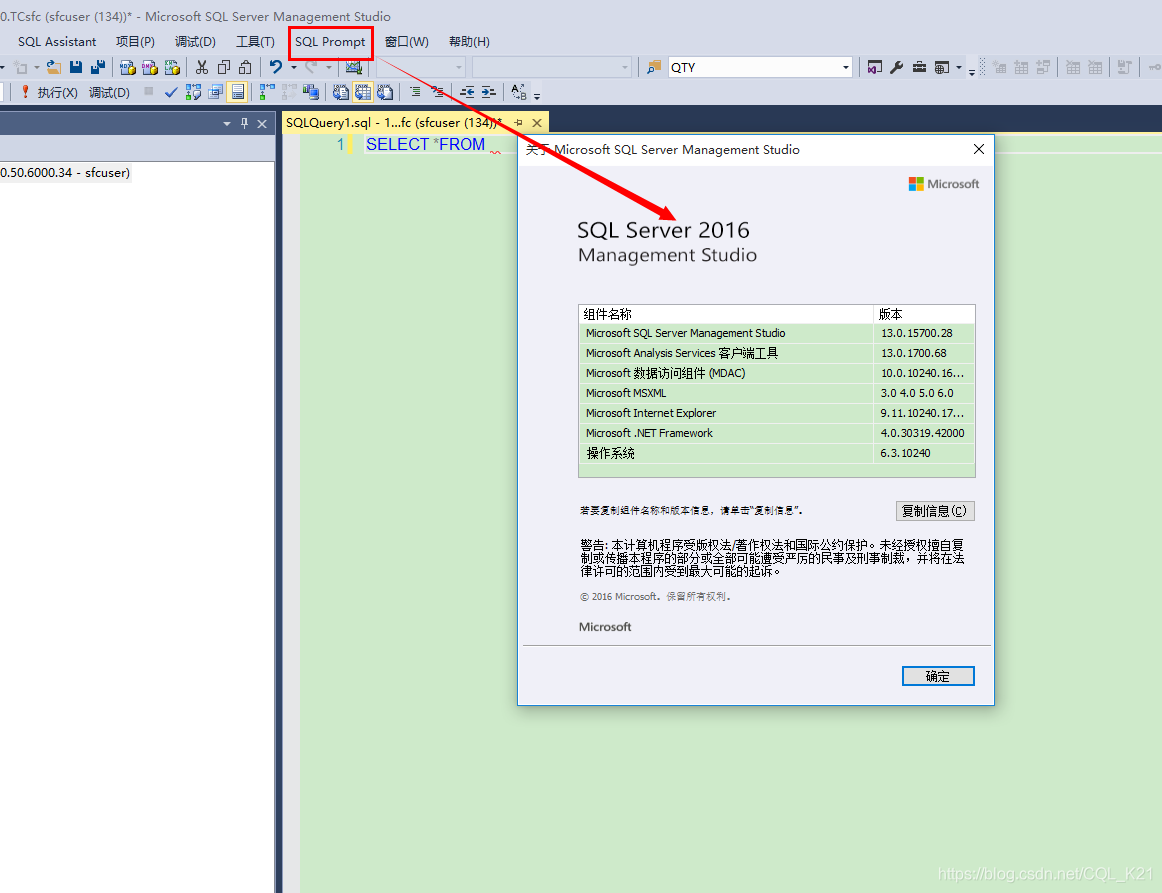Select Results to File icon

[x=385, y=92]
